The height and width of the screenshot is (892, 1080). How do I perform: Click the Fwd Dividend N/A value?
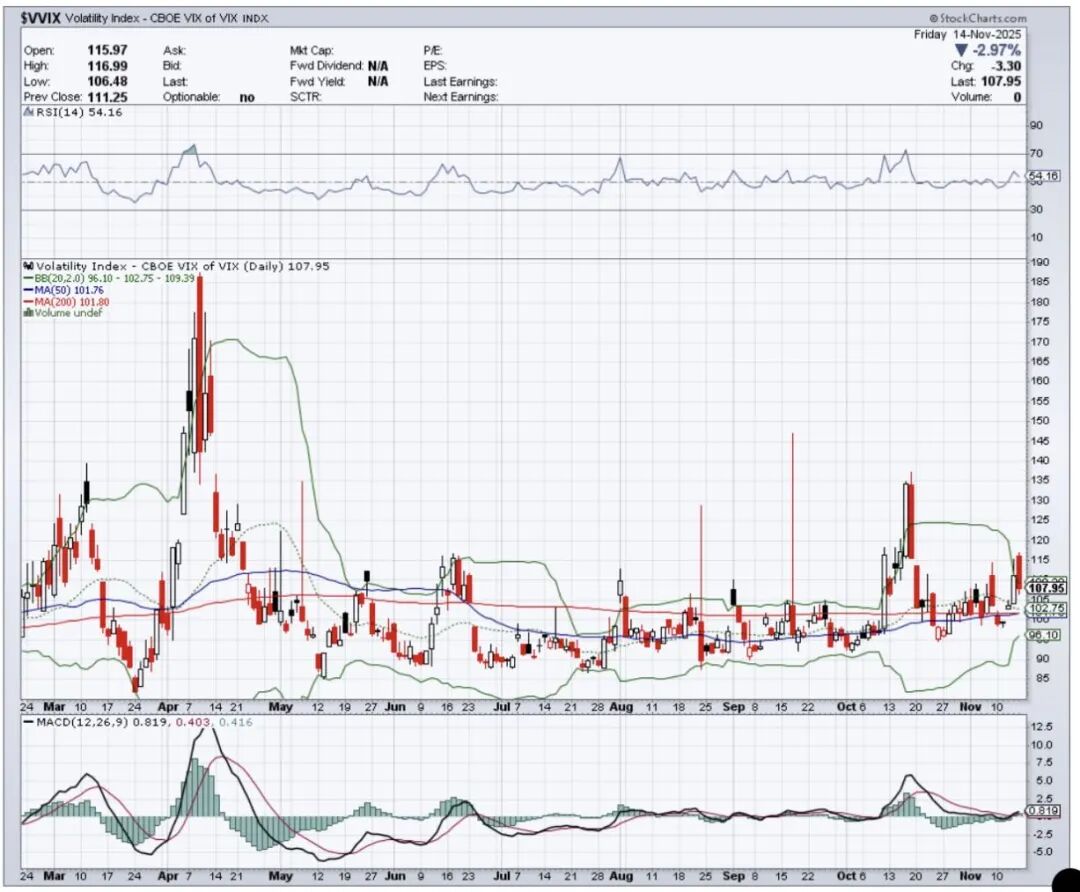point(377,66)
